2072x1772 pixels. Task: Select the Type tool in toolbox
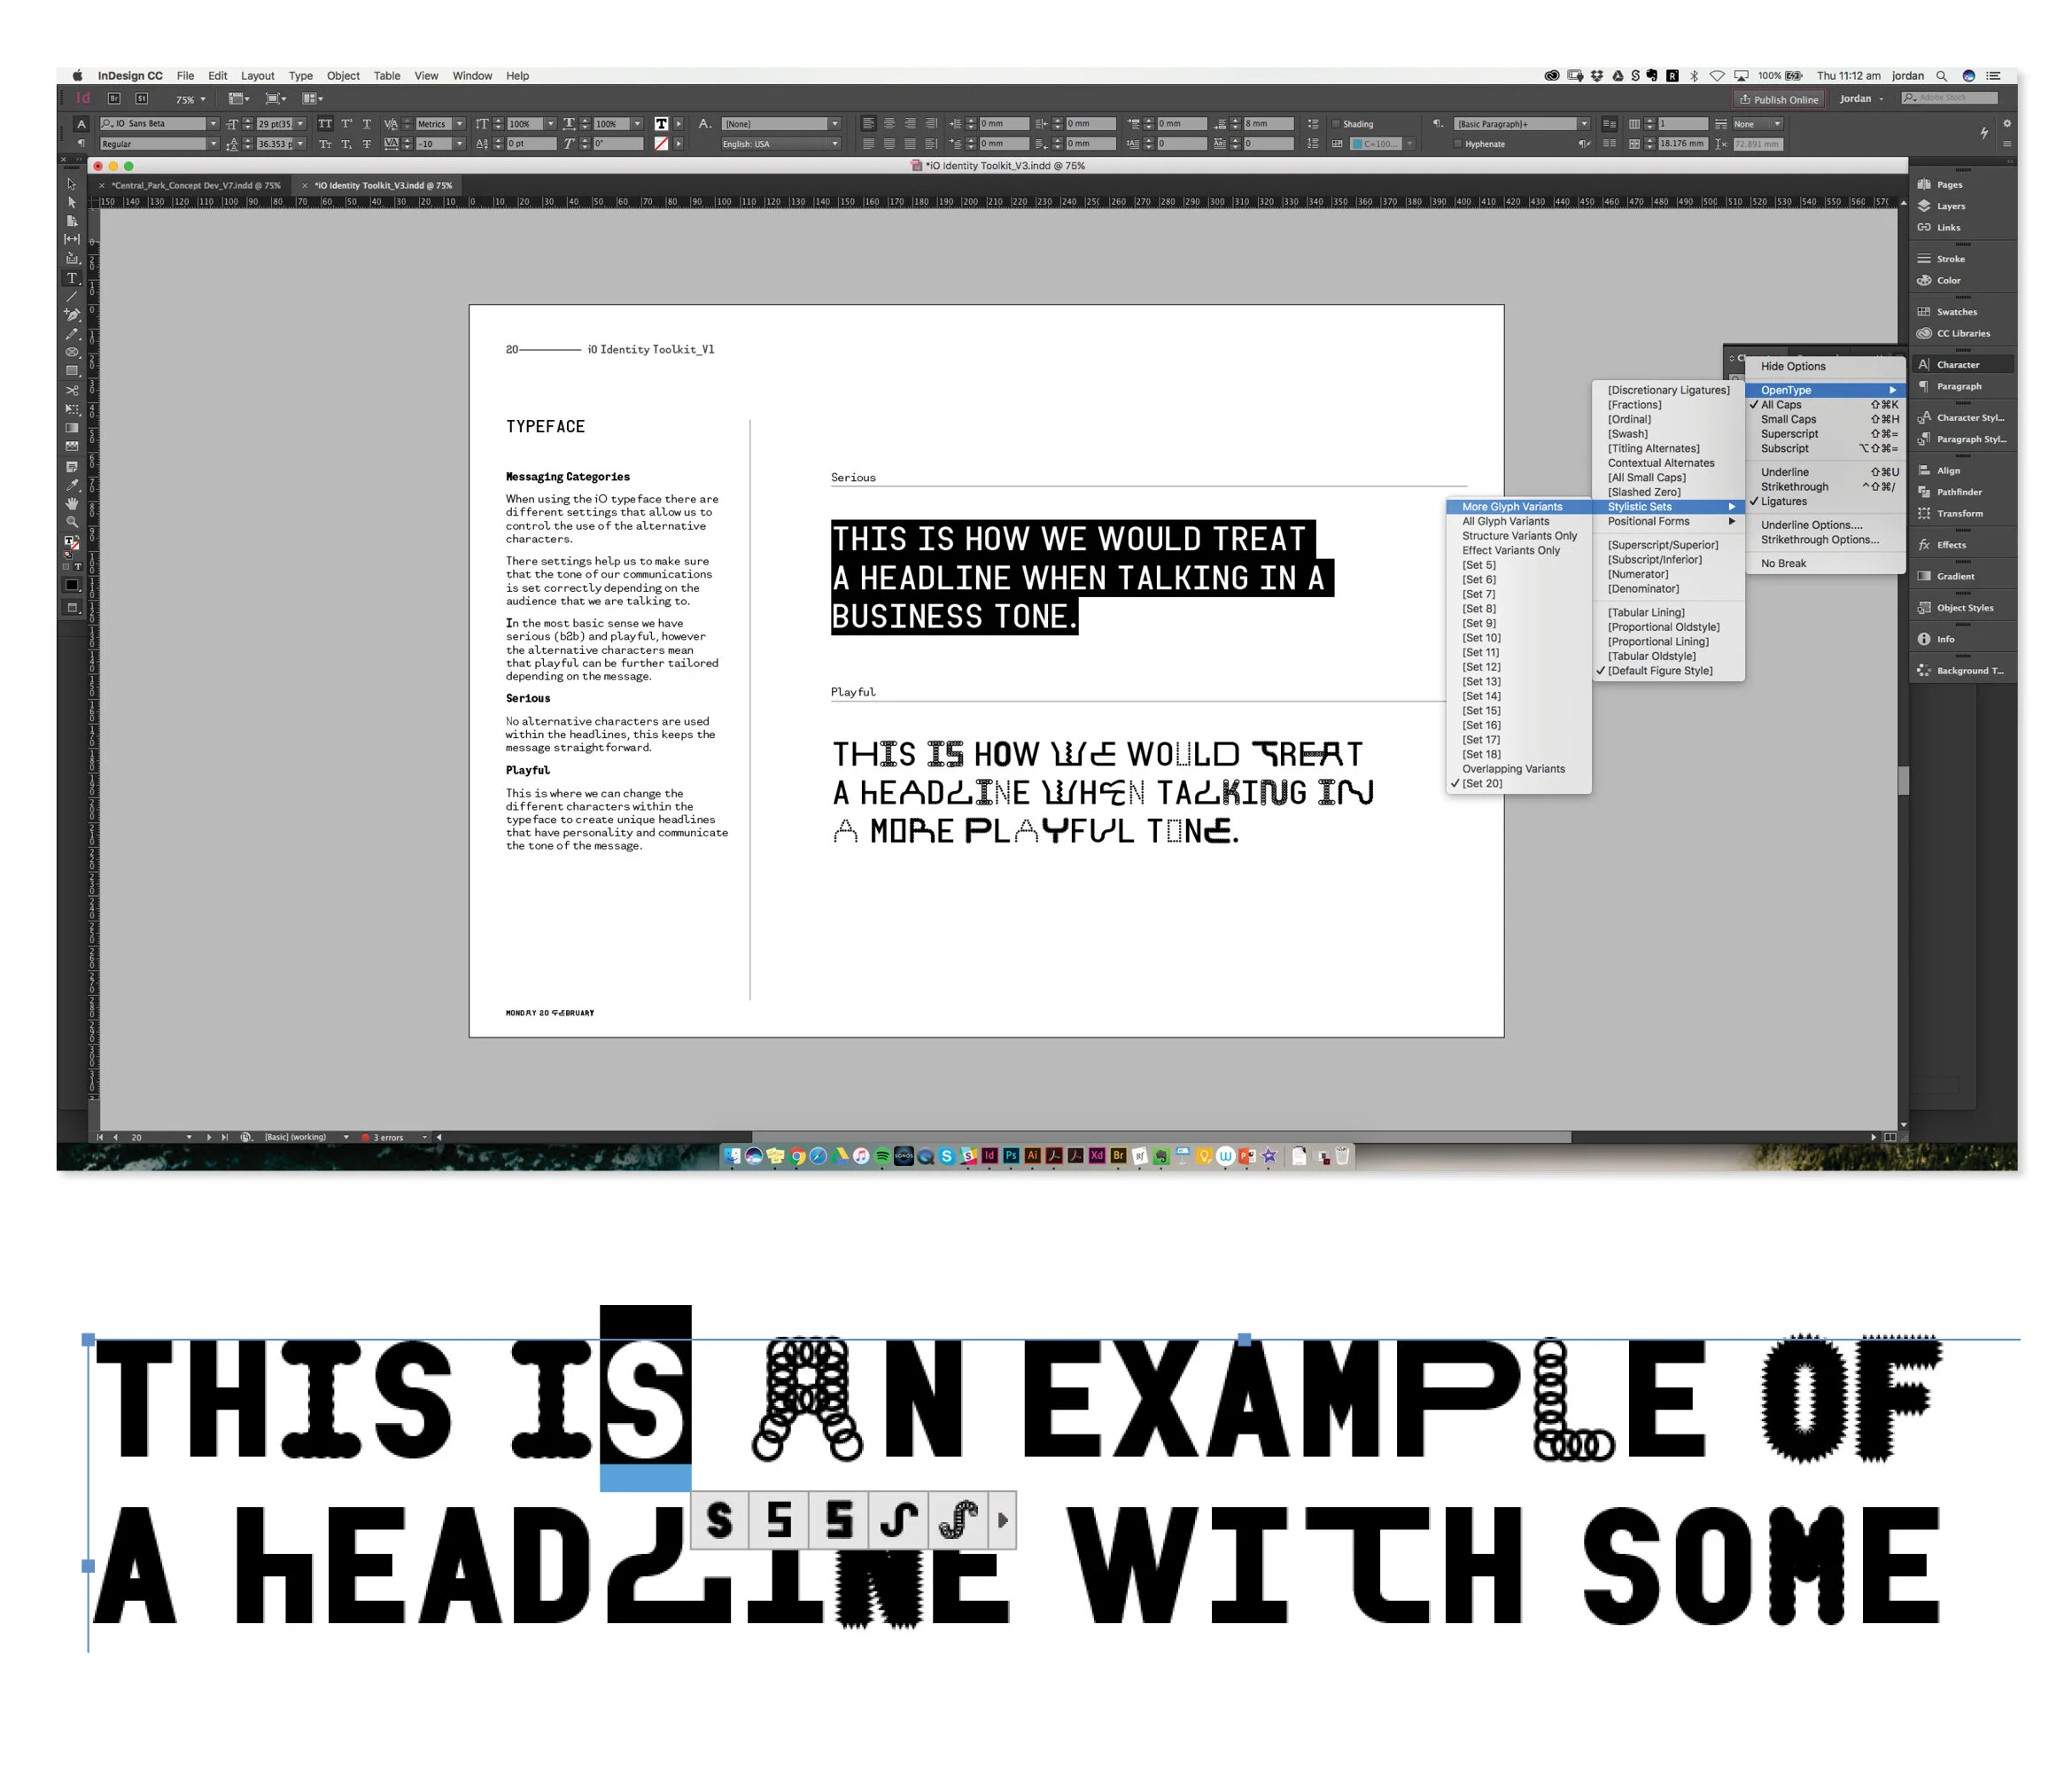pos(72,278)
